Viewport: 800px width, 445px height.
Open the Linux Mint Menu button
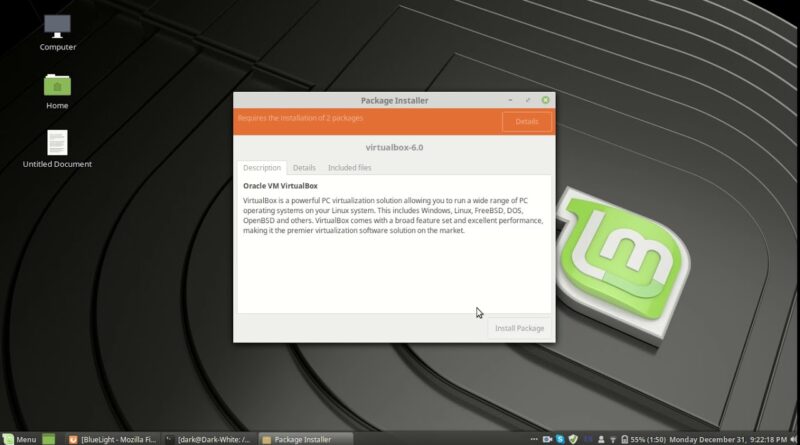tap(20, 439)
